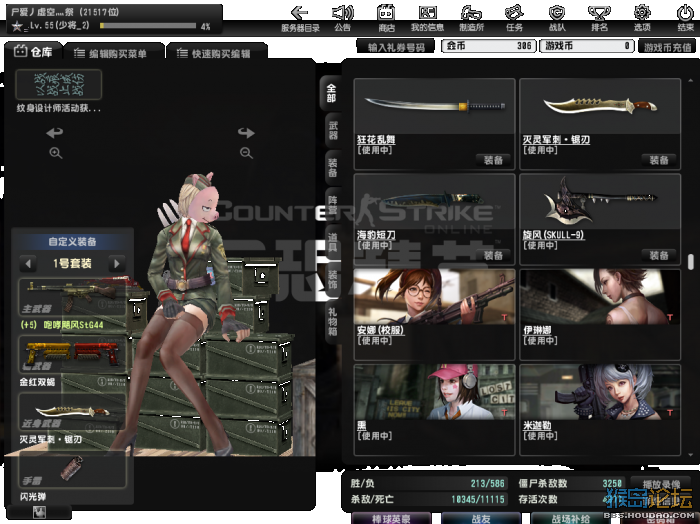Select the 安娜(校服) character card
The image size is (700, 524).
434,314
